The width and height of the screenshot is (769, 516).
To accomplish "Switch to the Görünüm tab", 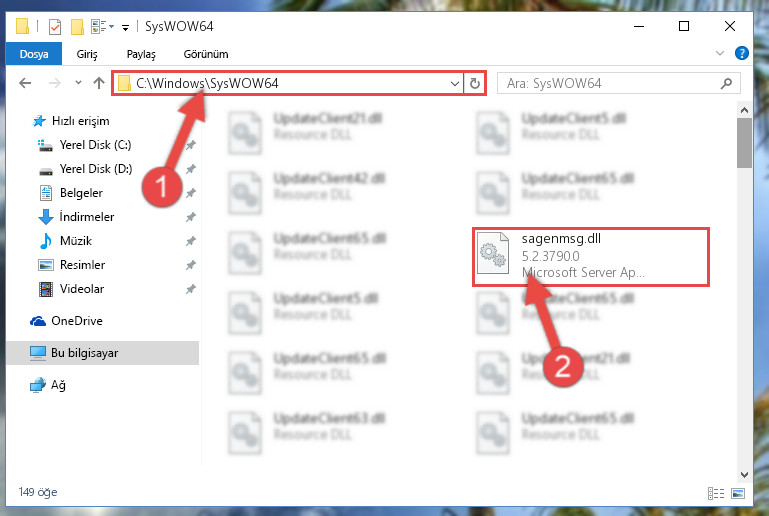I will coord(205,54).
